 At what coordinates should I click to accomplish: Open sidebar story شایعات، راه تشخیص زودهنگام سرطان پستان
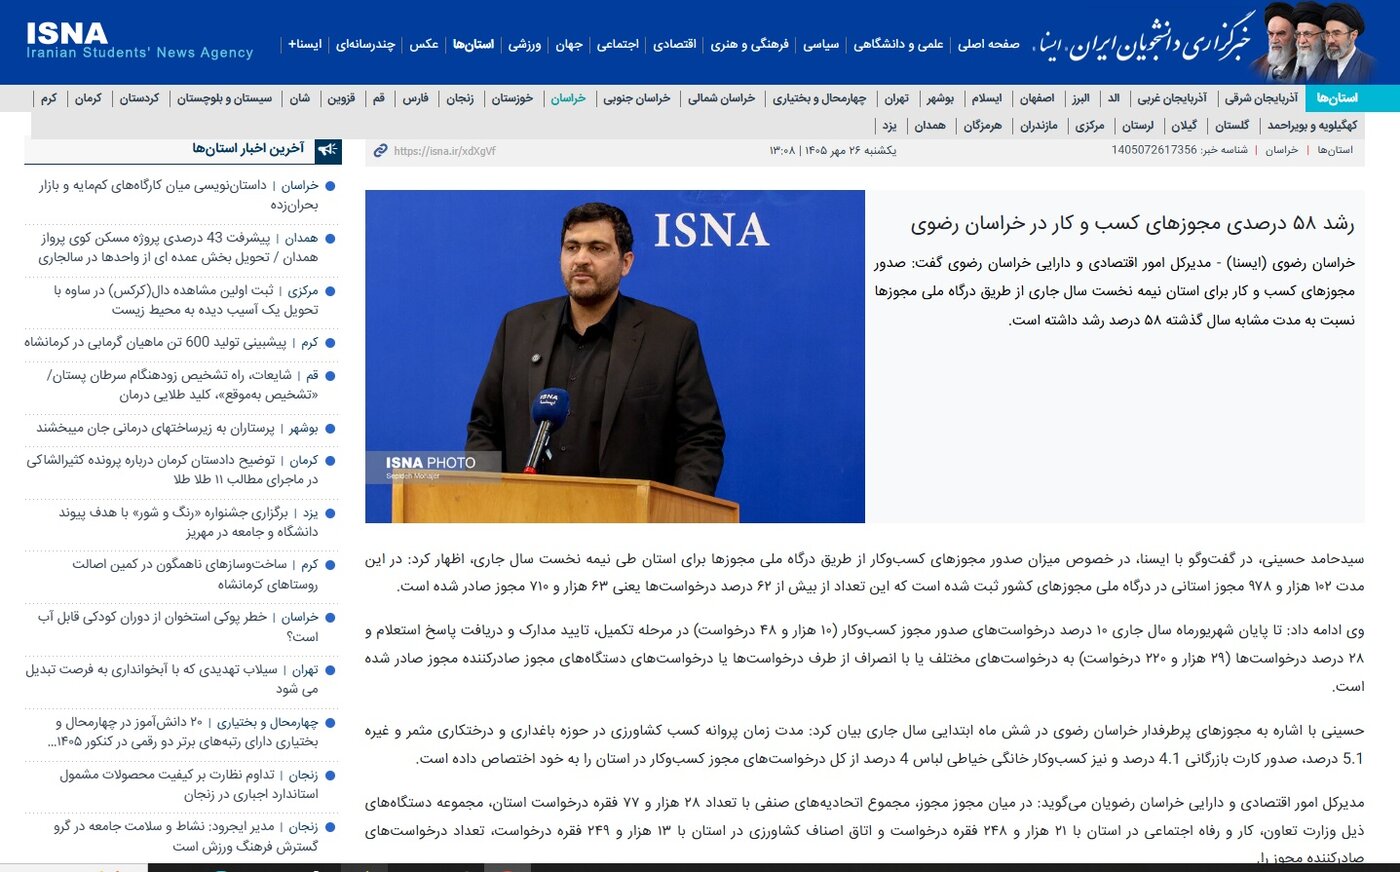pos(183,384)
